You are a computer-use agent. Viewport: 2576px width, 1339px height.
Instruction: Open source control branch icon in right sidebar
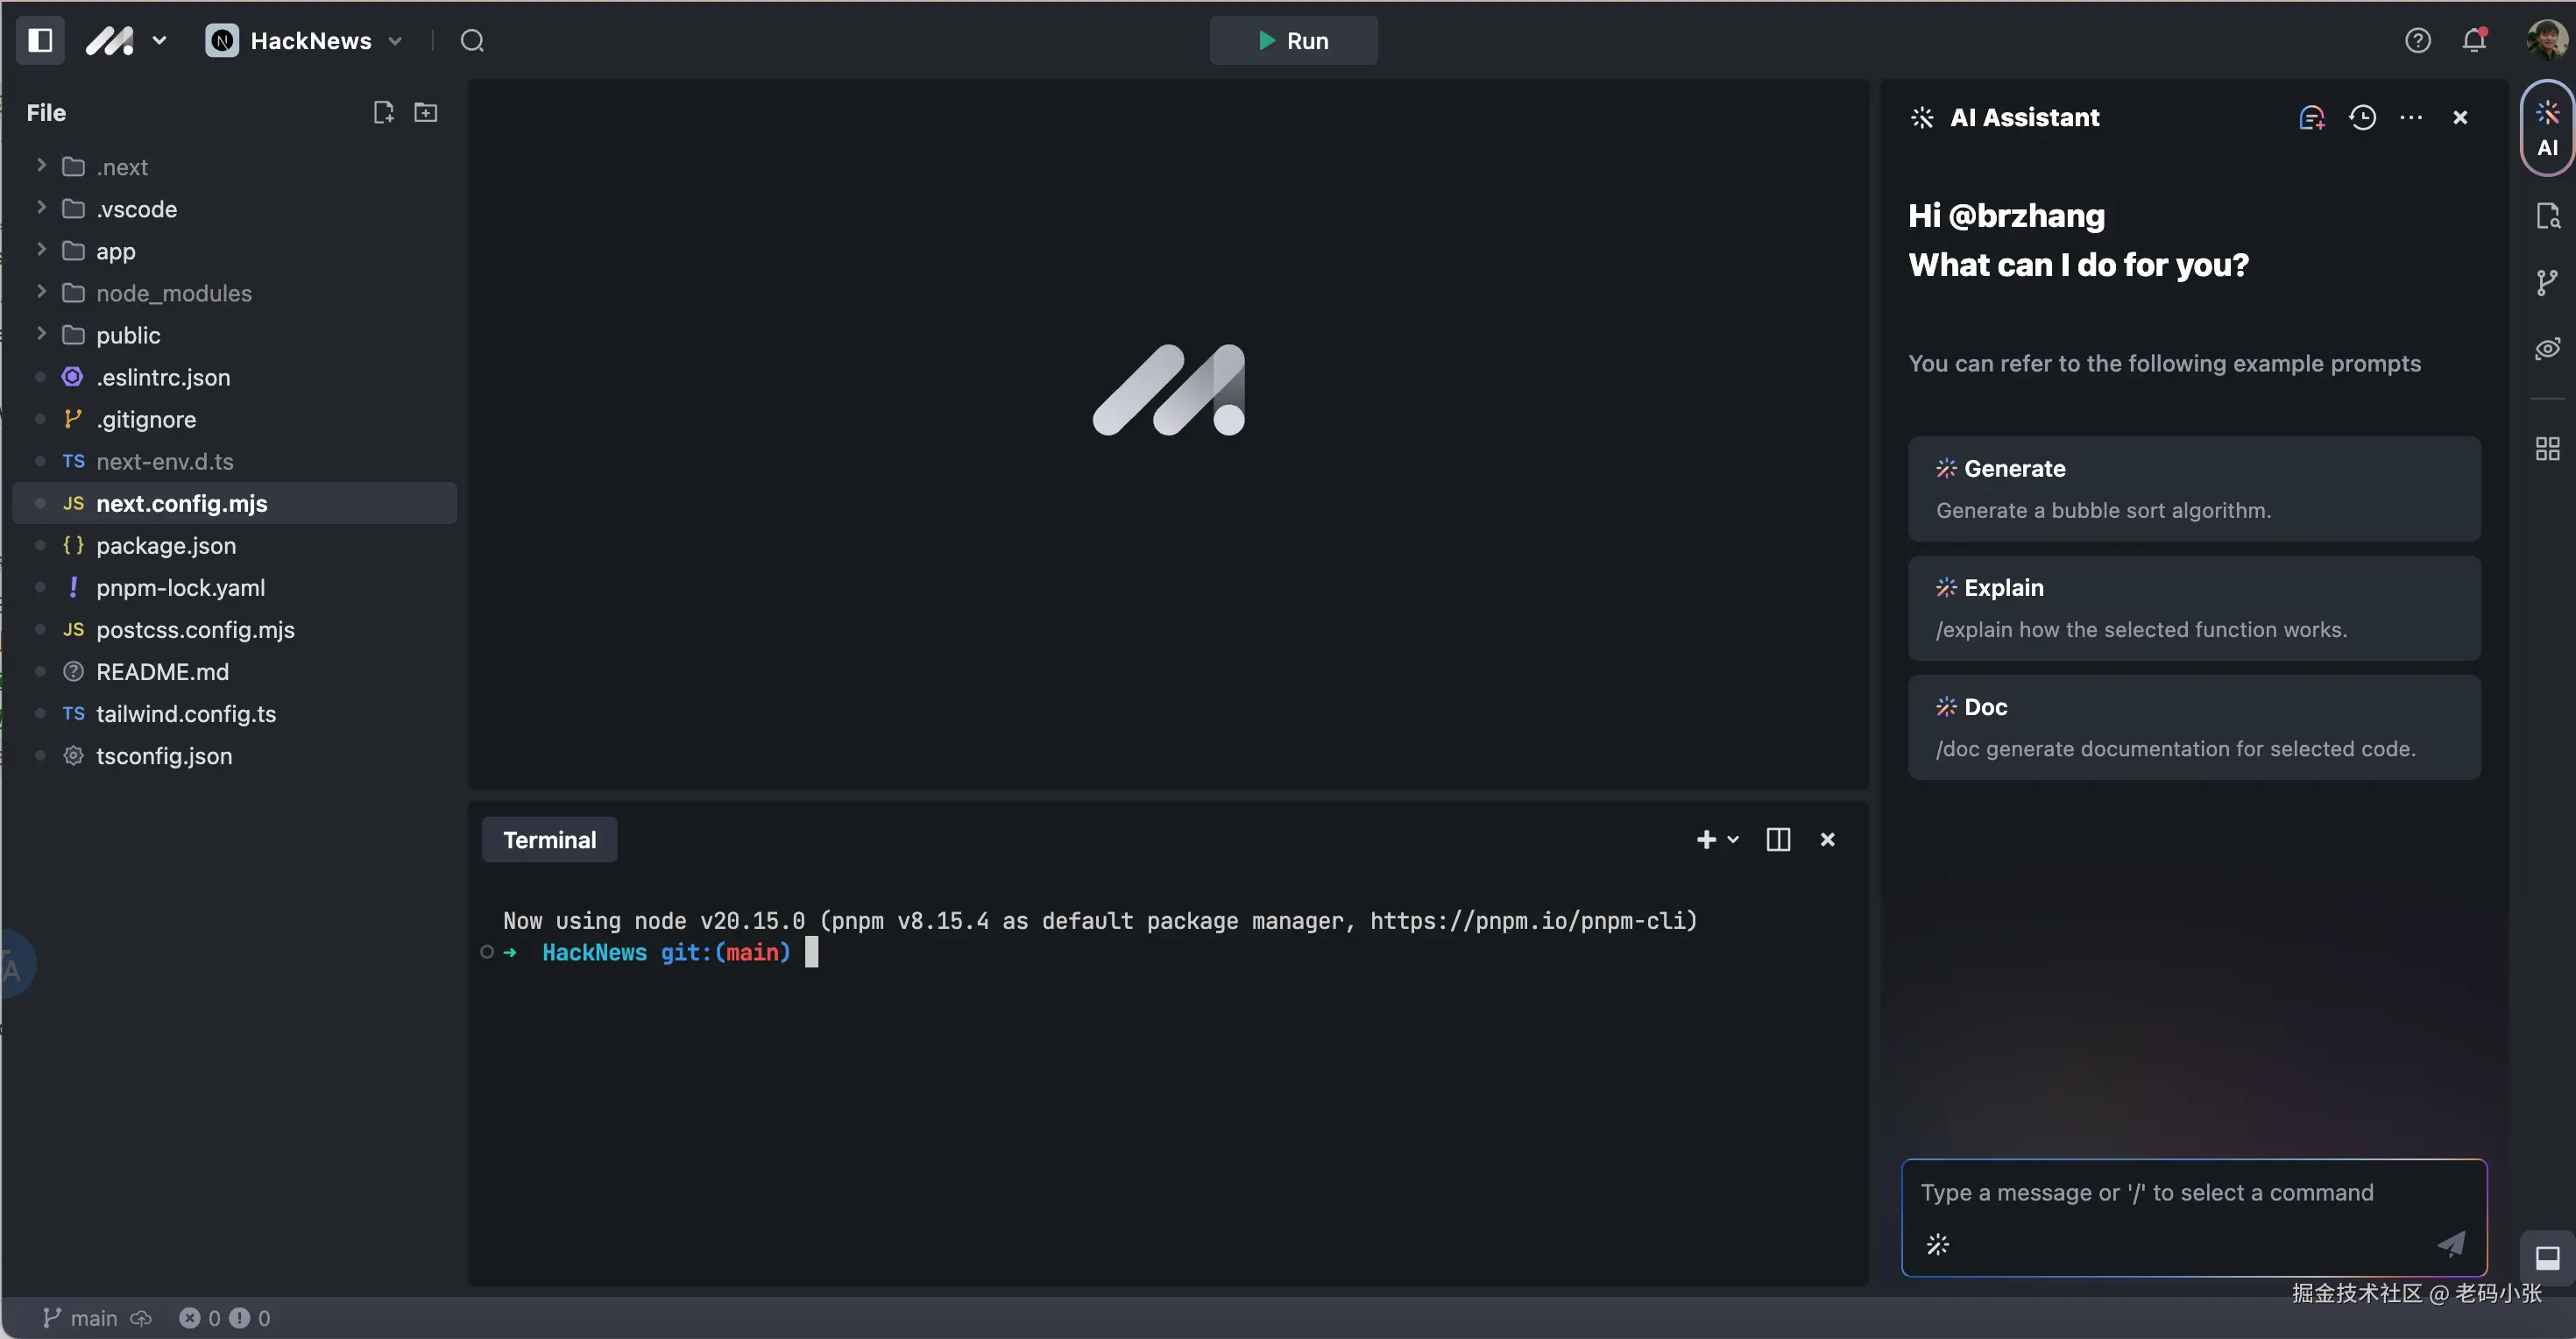coord(2547,283)
